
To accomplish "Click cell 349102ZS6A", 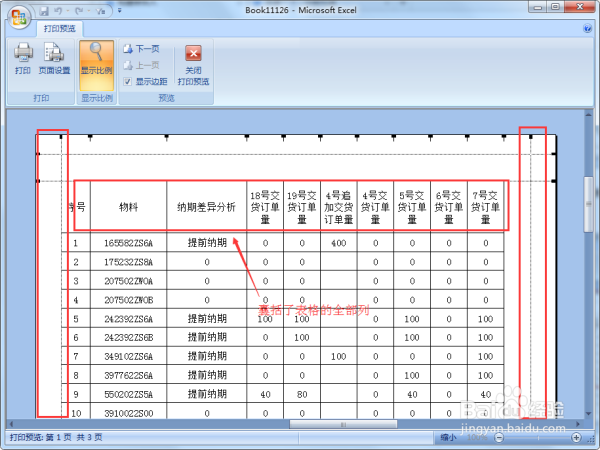I will (129, 357).
